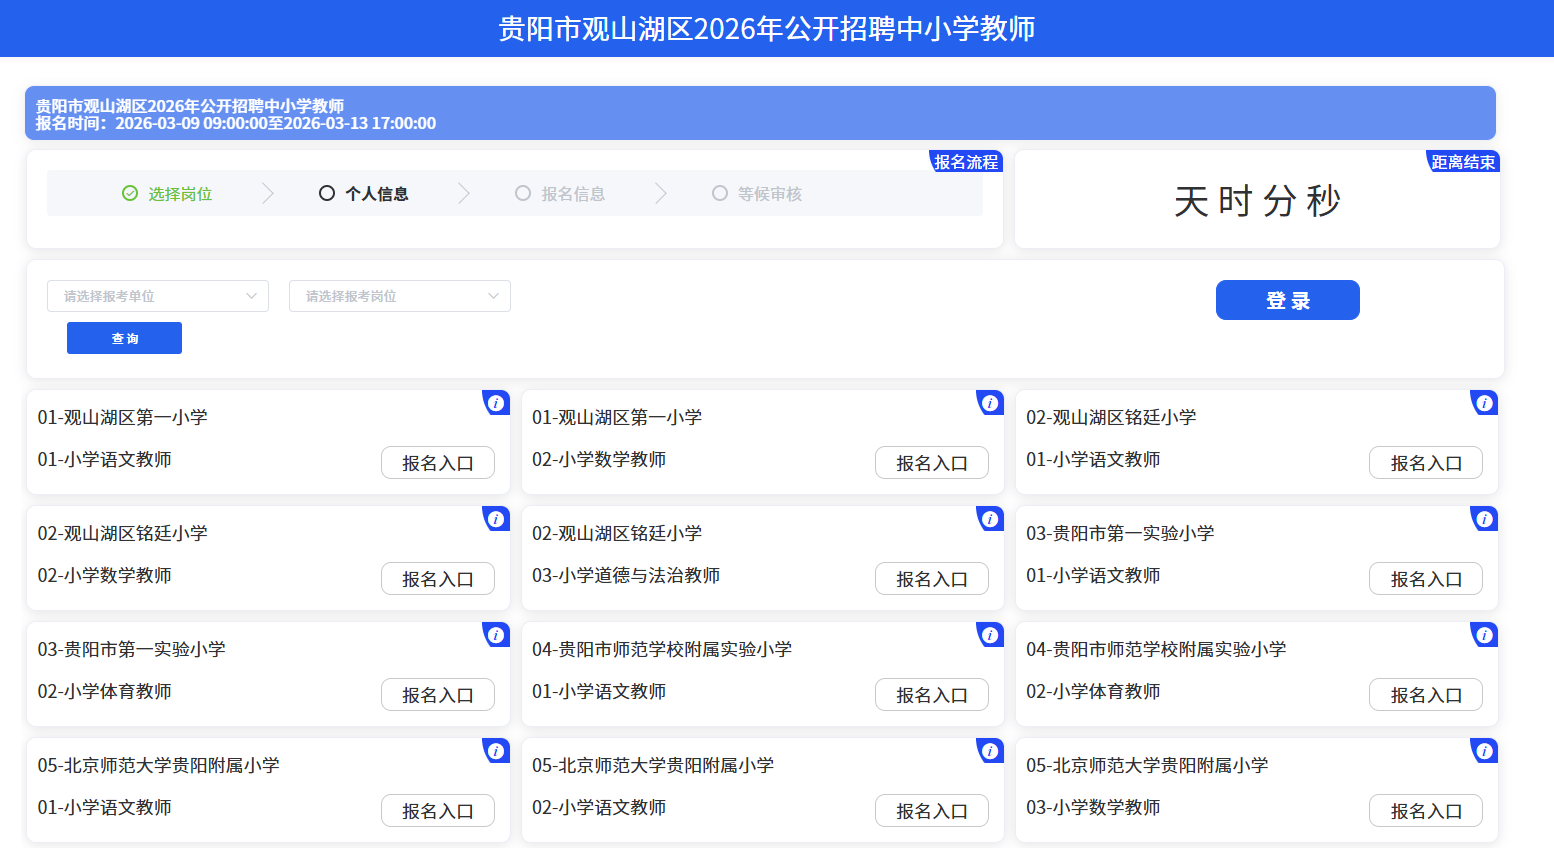Click chevron arrow after 选择岗位 step

pos(267,194)
